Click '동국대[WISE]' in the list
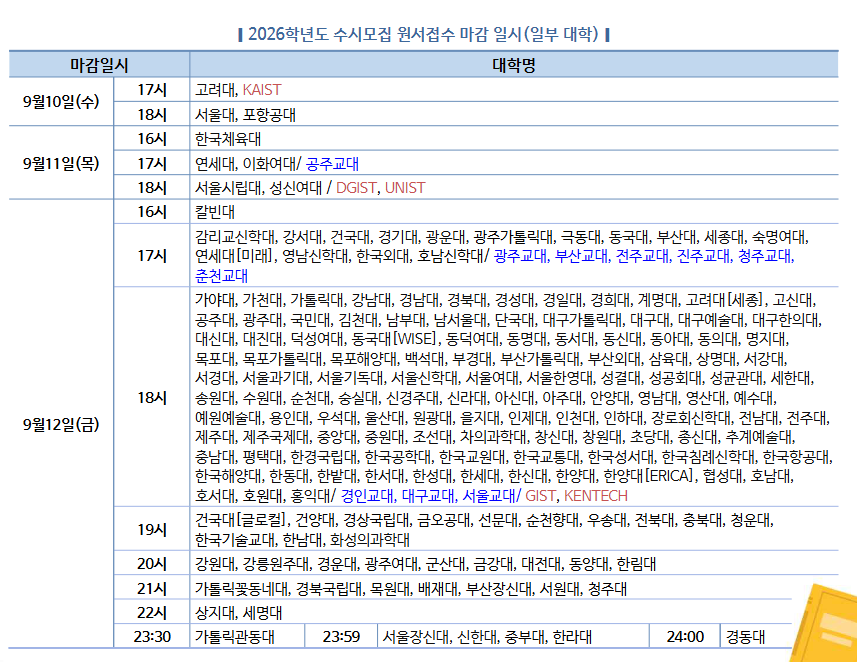The height and width of the screenshot is (662, 857). [x=394, y=339]
